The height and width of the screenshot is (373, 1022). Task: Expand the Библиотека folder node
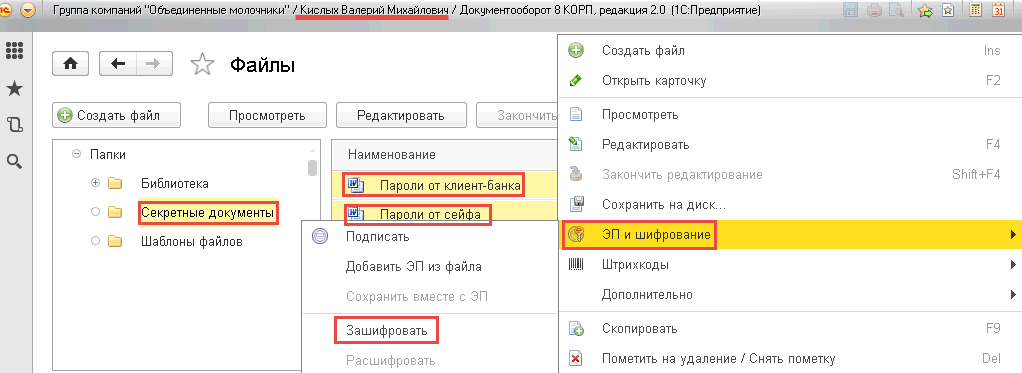coord(95,183)
